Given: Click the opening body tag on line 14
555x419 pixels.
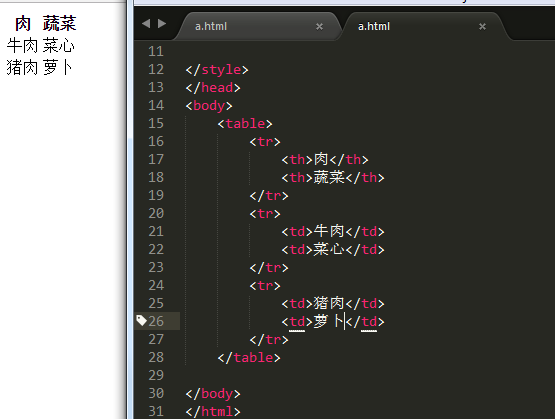Looking at the screenshot, I should (209, 106).
